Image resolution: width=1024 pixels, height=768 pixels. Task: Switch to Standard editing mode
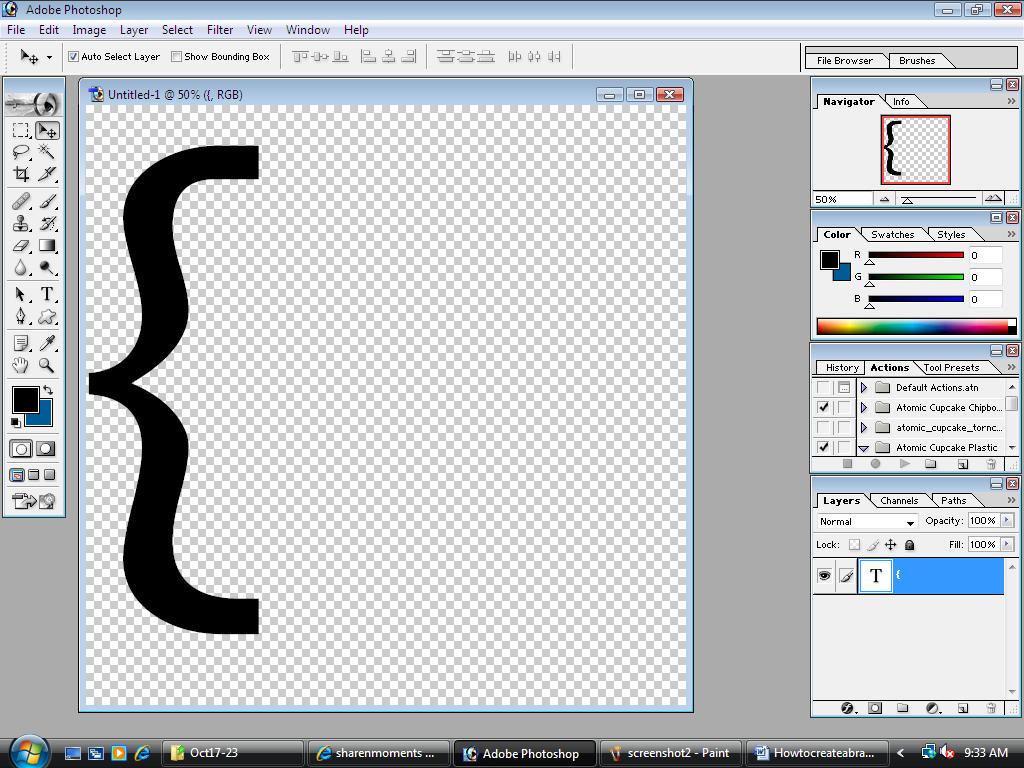click(x=21, y=449)
